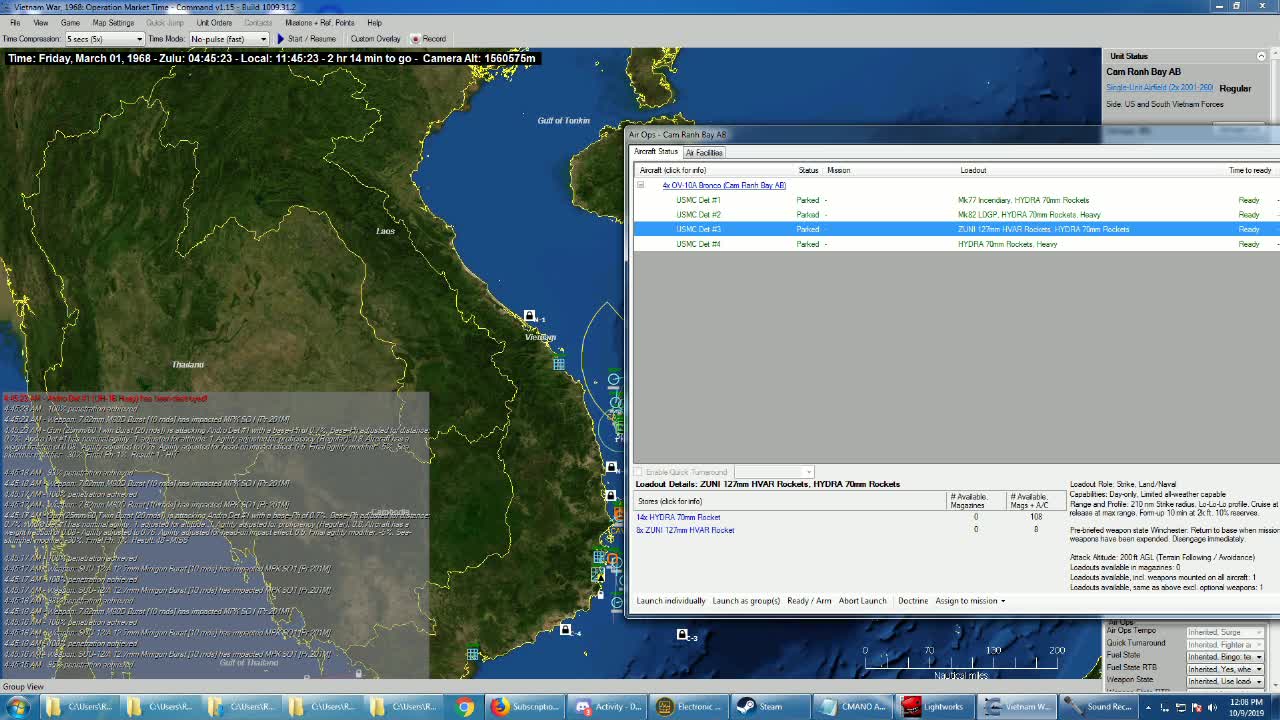1280x720 pixels.
Task: Toggle the Enable Quick Turnaround checkbox
Action: pyautogui.click(x=640, y=472)
